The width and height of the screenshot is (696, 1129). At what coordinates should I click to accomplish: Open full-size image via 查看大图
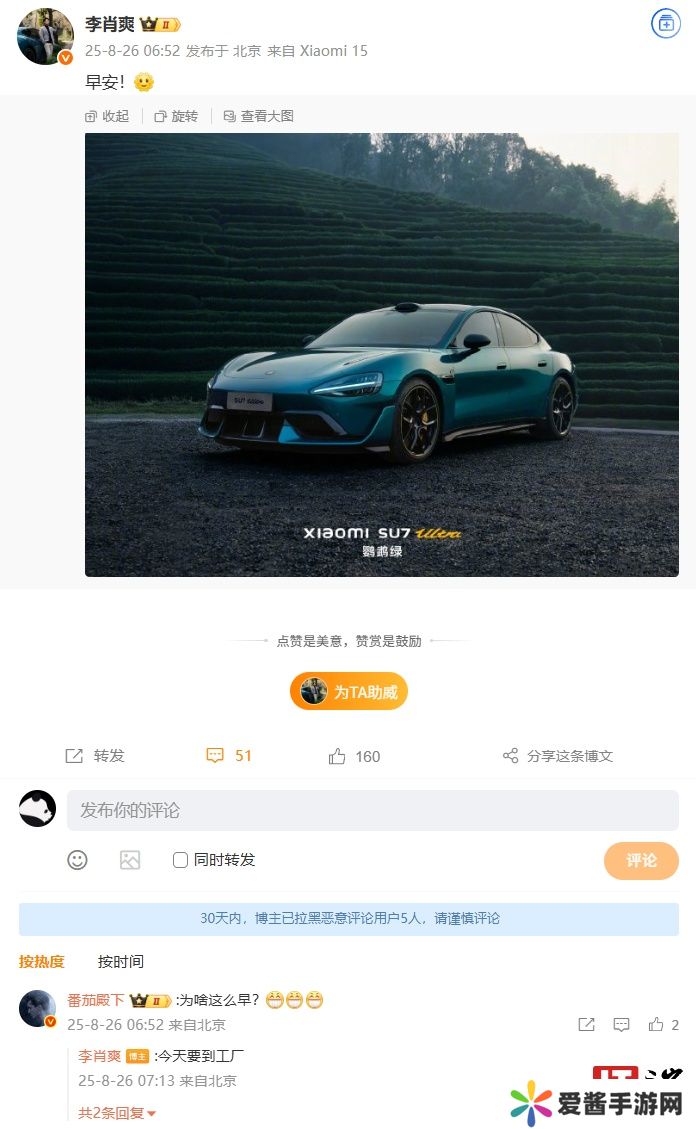point(259,116)
